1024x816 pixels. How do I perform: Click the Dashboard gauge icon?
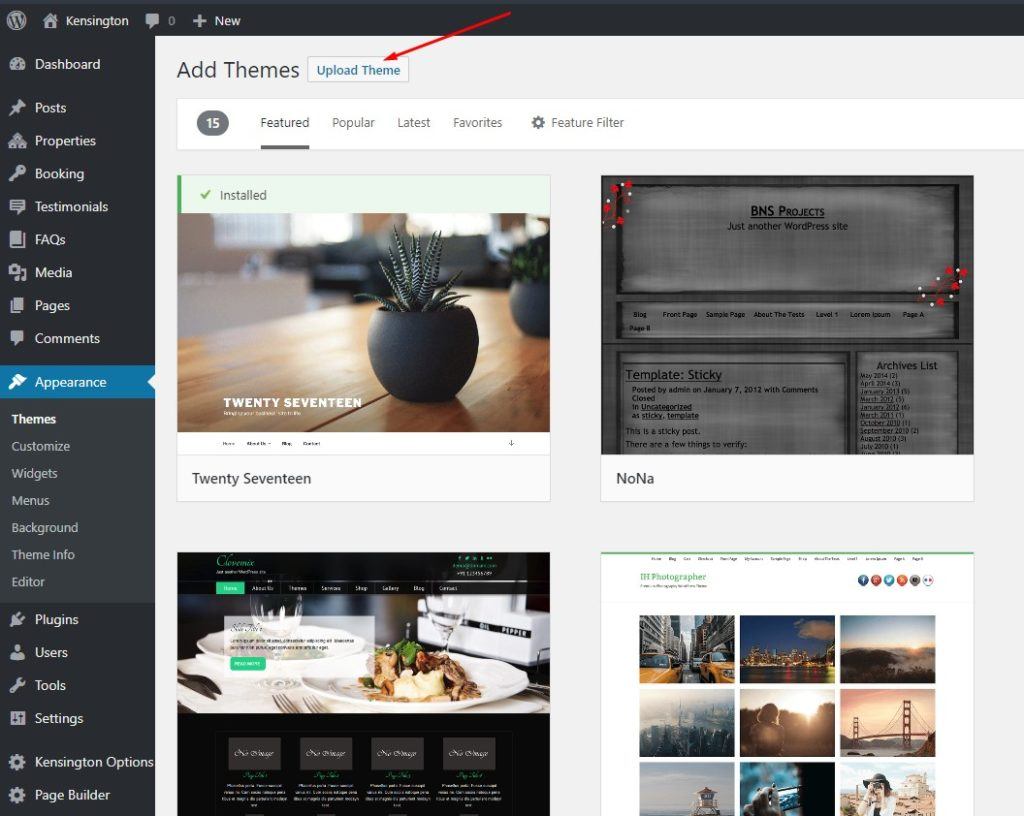point(18,64)
